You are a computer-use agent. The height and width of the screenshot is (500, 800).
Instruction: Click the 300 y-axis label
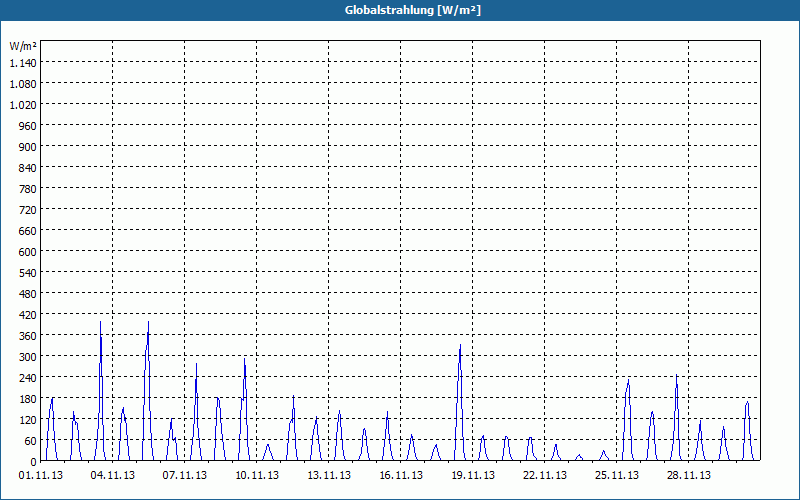(x=28, y=357)
